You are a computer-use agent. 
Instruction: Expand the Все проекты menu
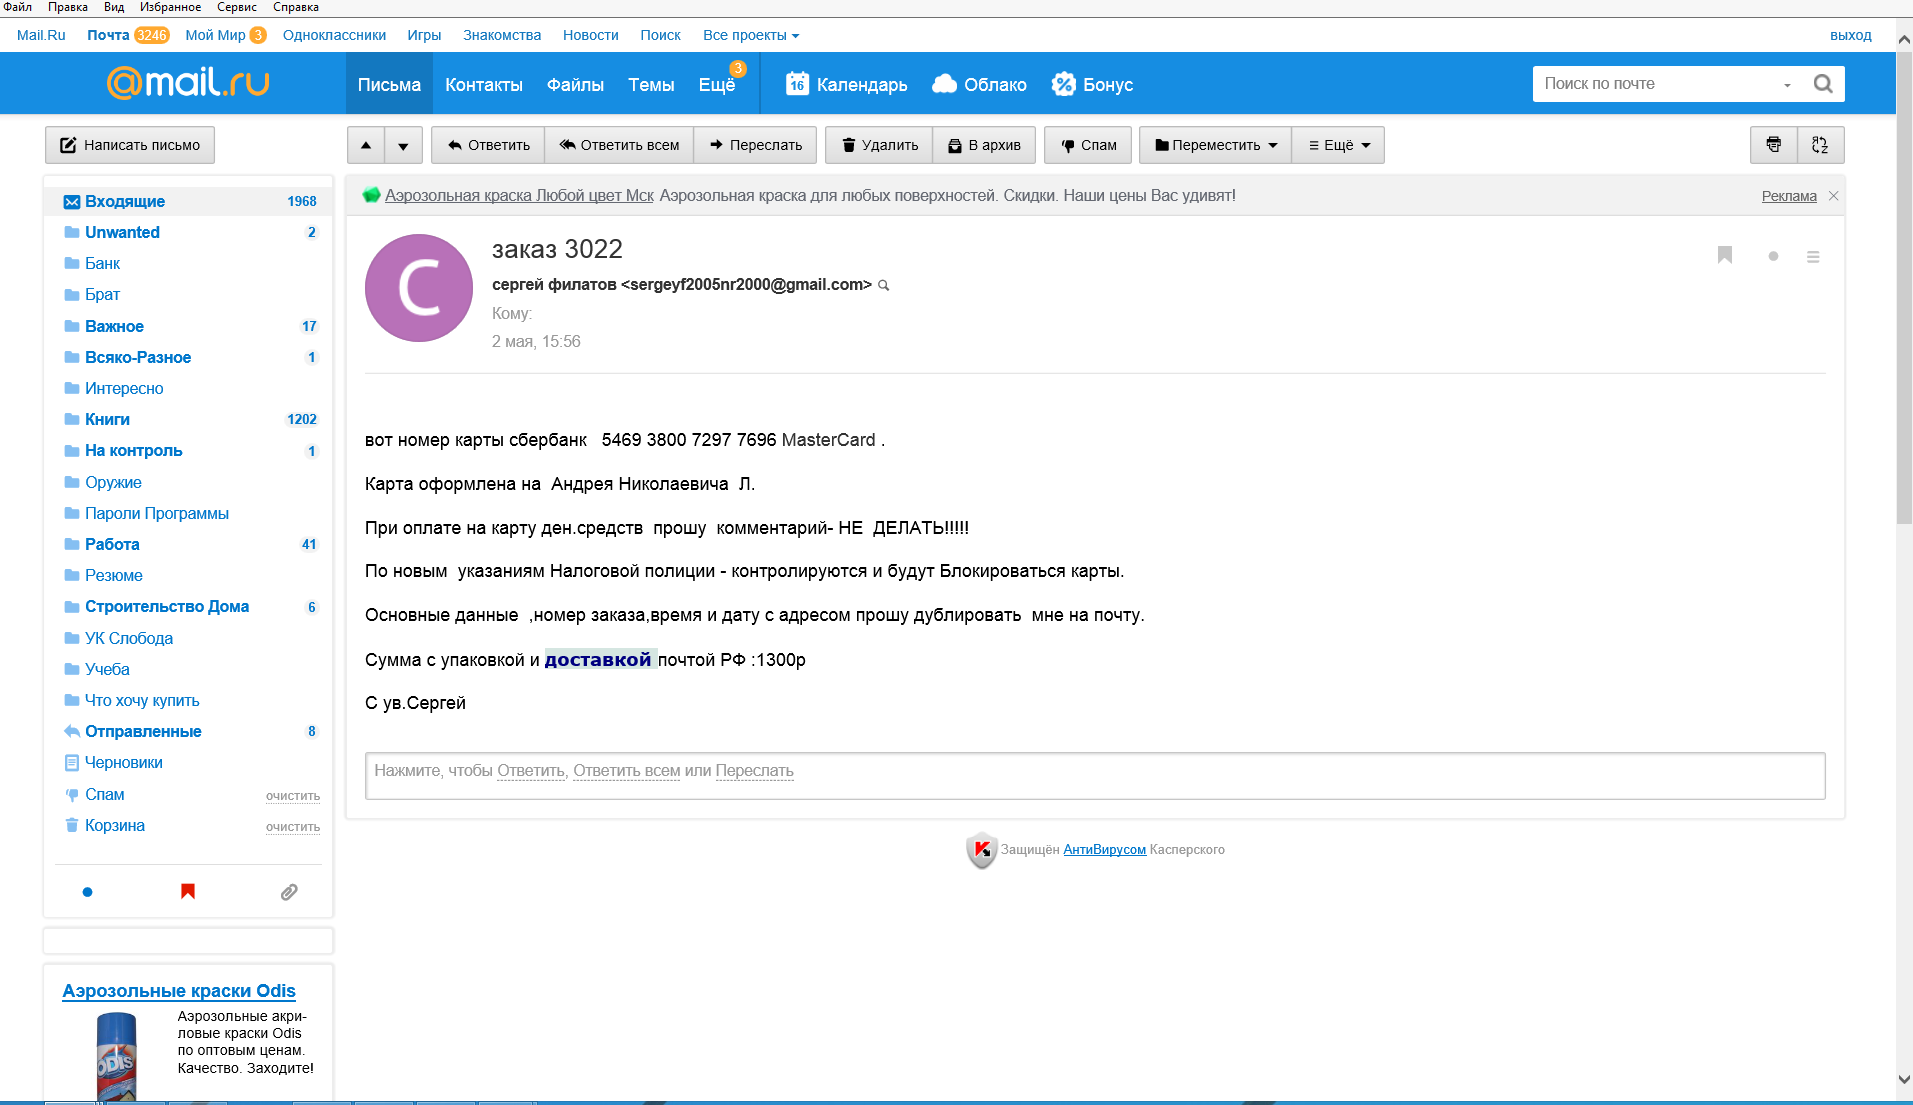coord(750,35)
